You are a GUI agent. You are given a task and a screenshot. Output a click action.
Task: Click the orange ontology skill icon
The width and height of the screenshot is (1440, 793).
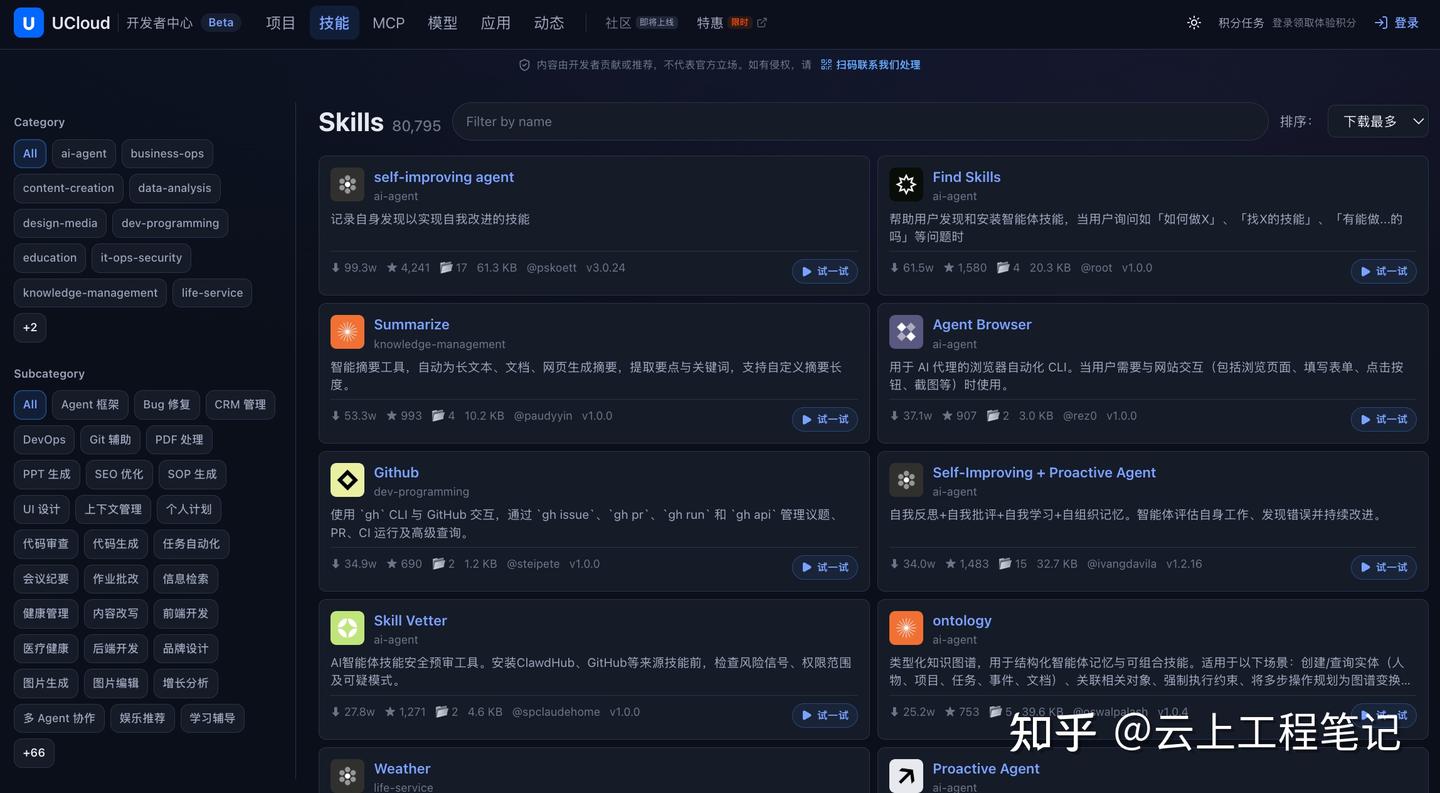906,628
